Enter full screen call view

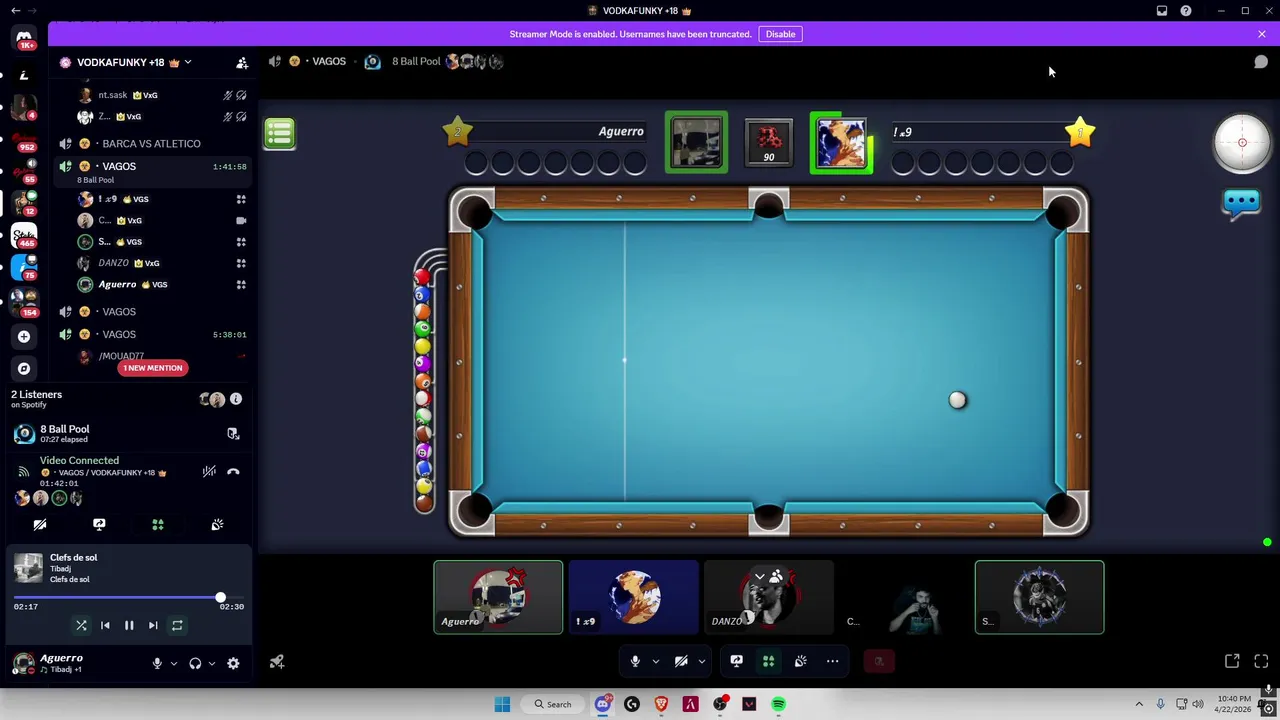click(x=1261, y=661)
